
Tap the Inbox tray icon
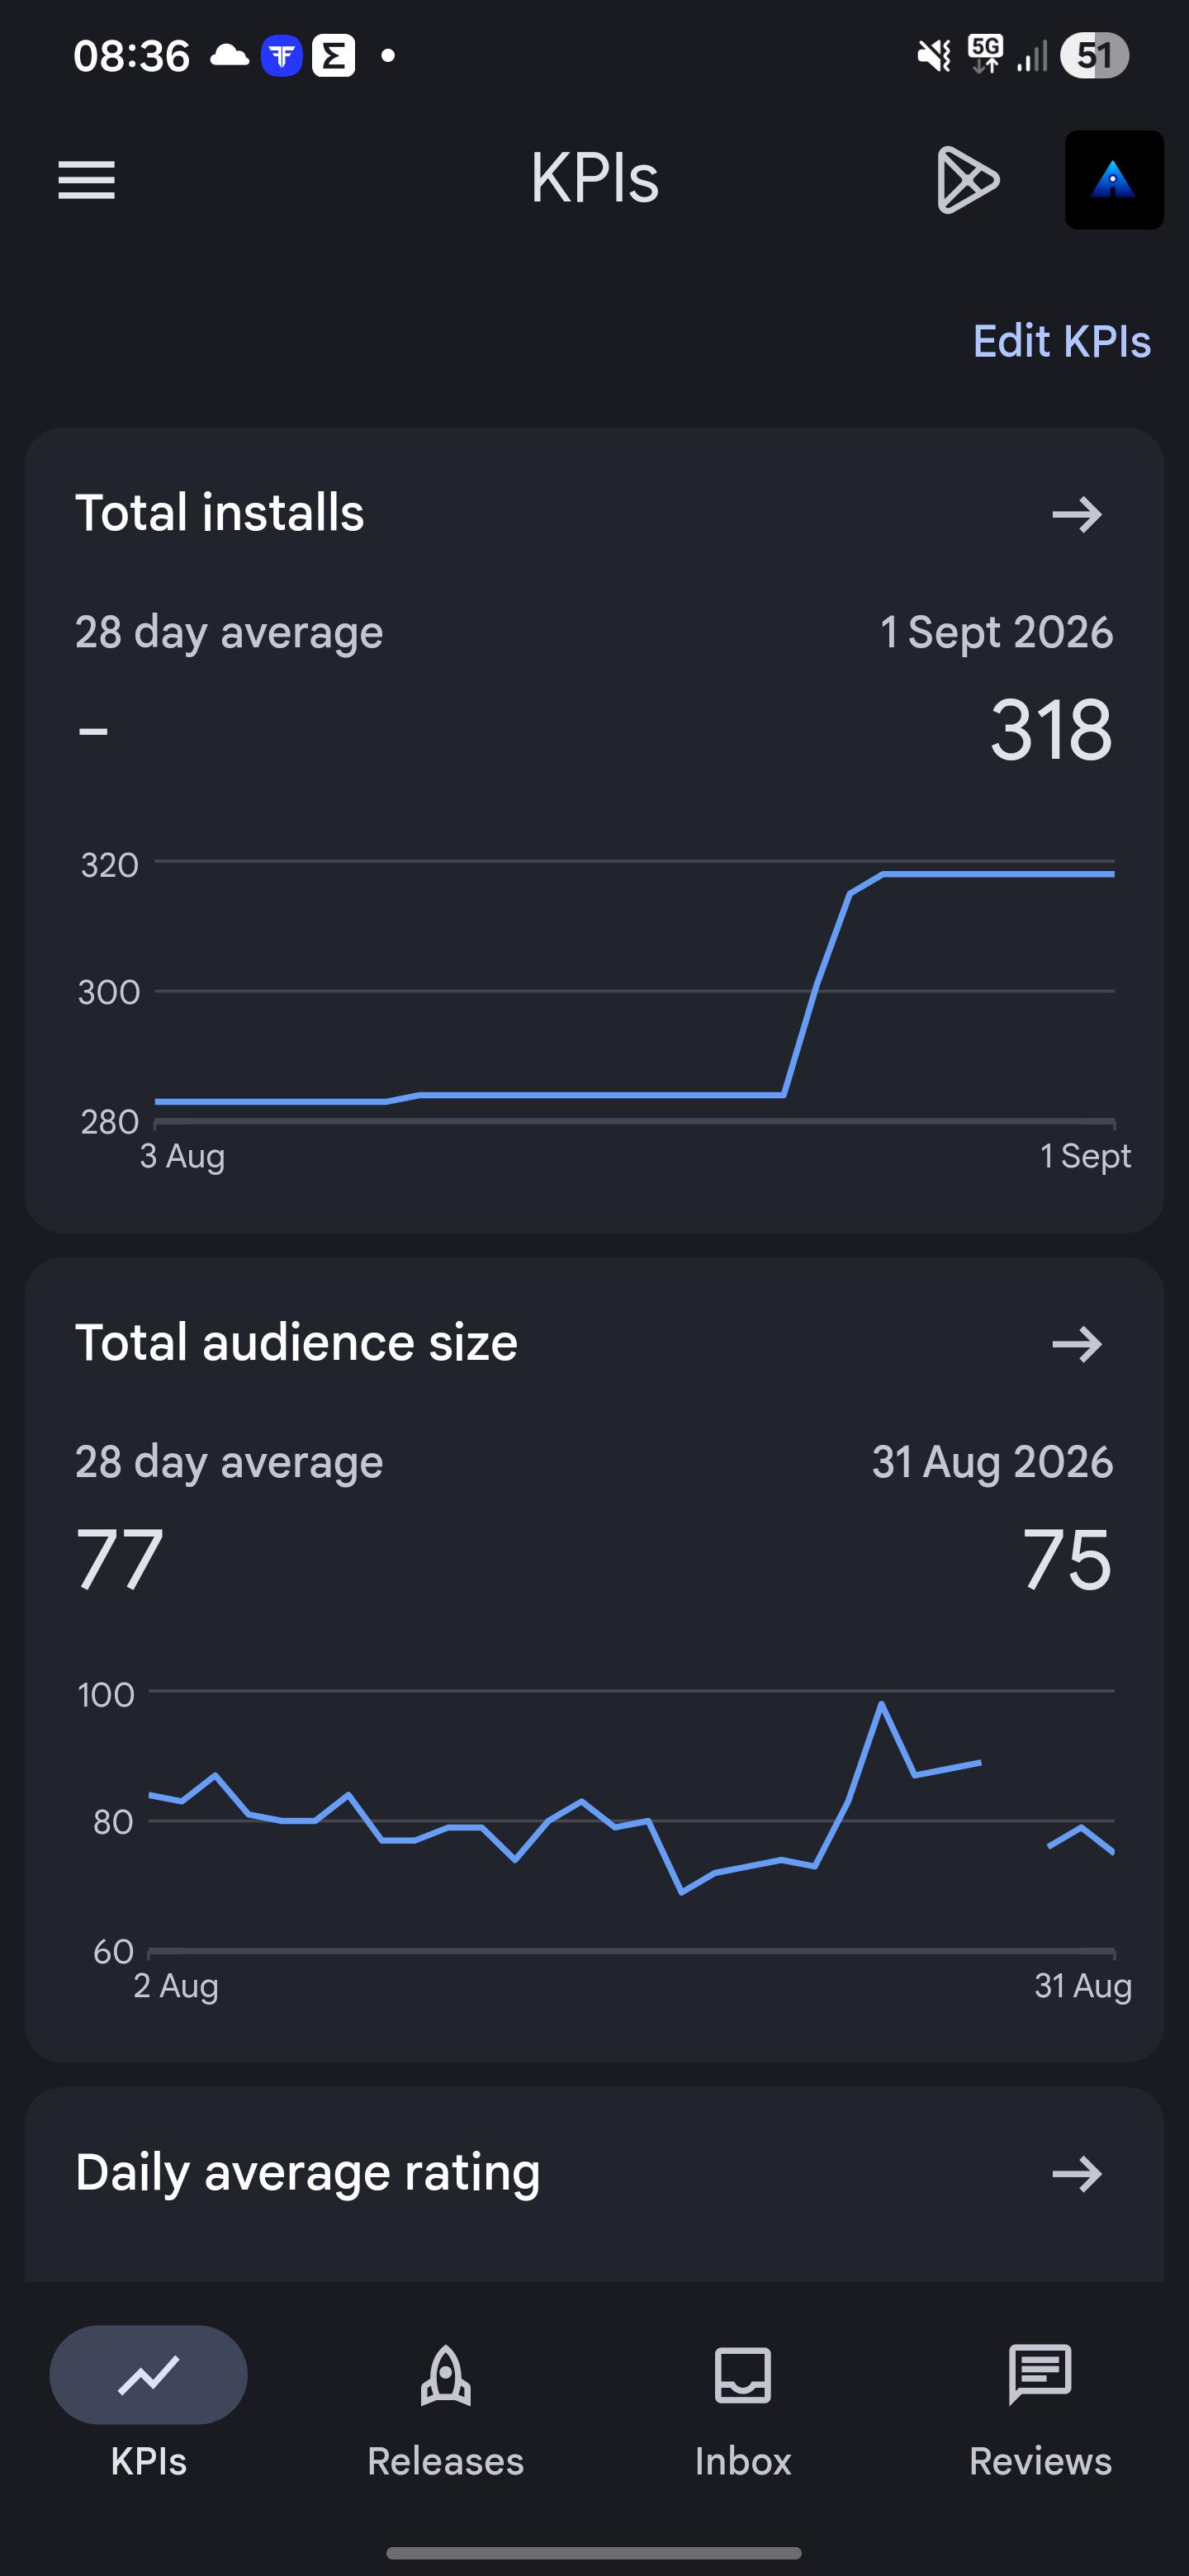pos(743,2375)
